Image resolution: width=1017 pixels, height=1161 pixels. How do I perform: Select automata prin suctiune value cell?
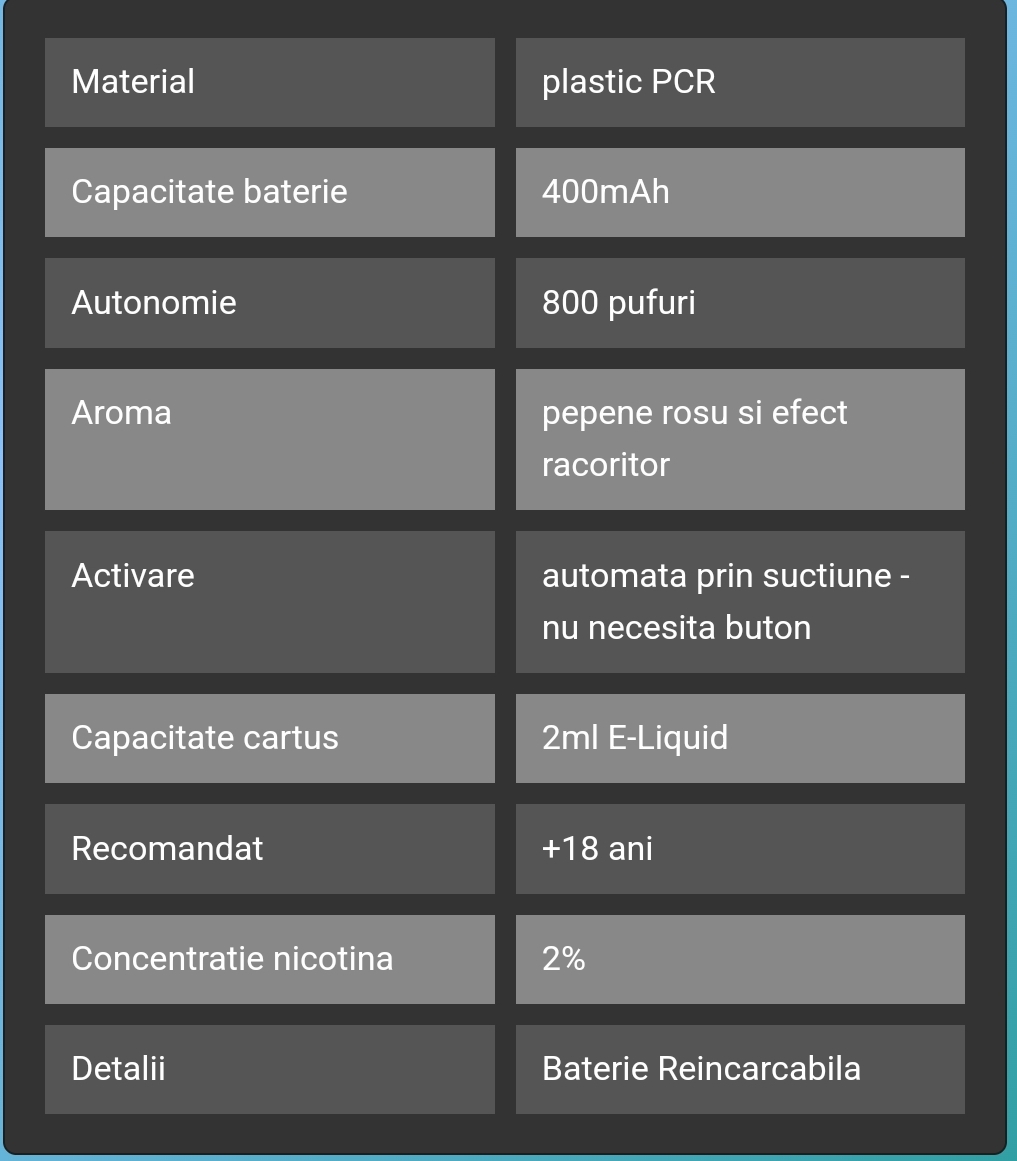(740, 602)
